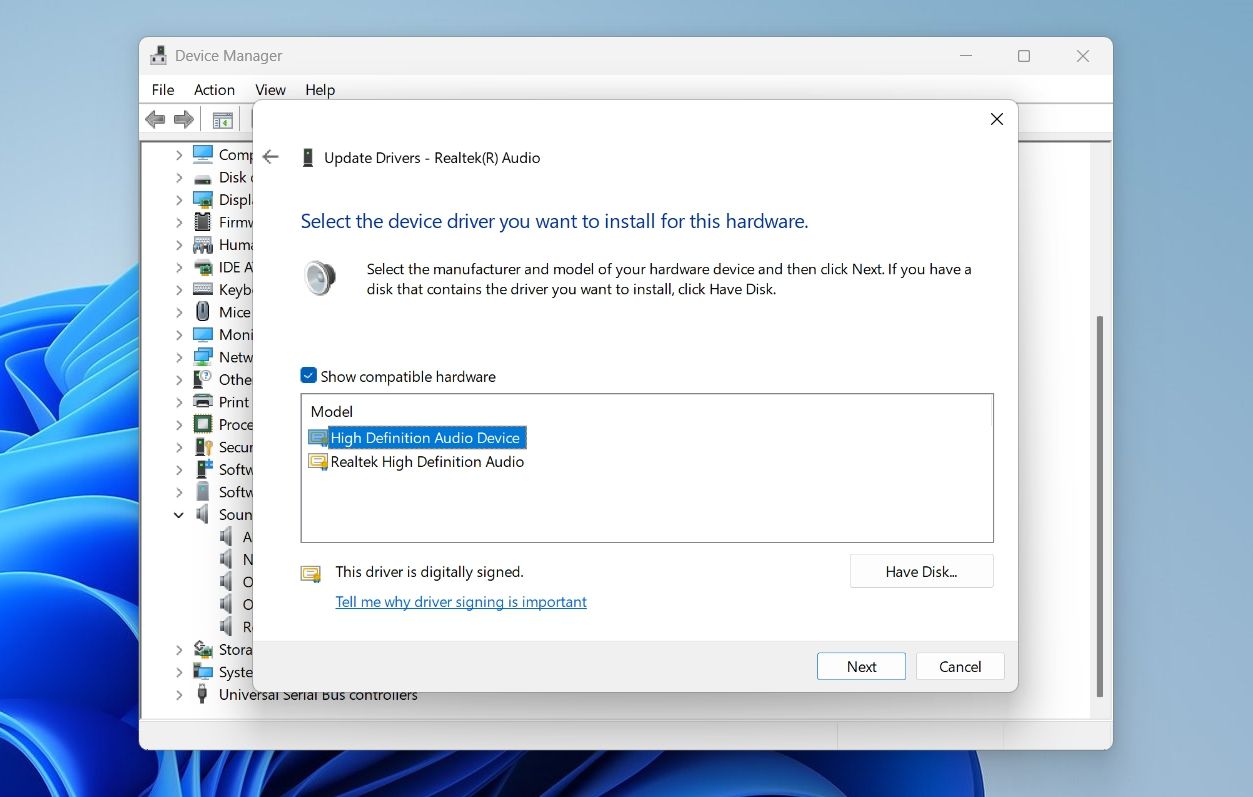Uncheck Show compatible hardware
This screenshot has height=797, width=1253.
tap(309, 376)
